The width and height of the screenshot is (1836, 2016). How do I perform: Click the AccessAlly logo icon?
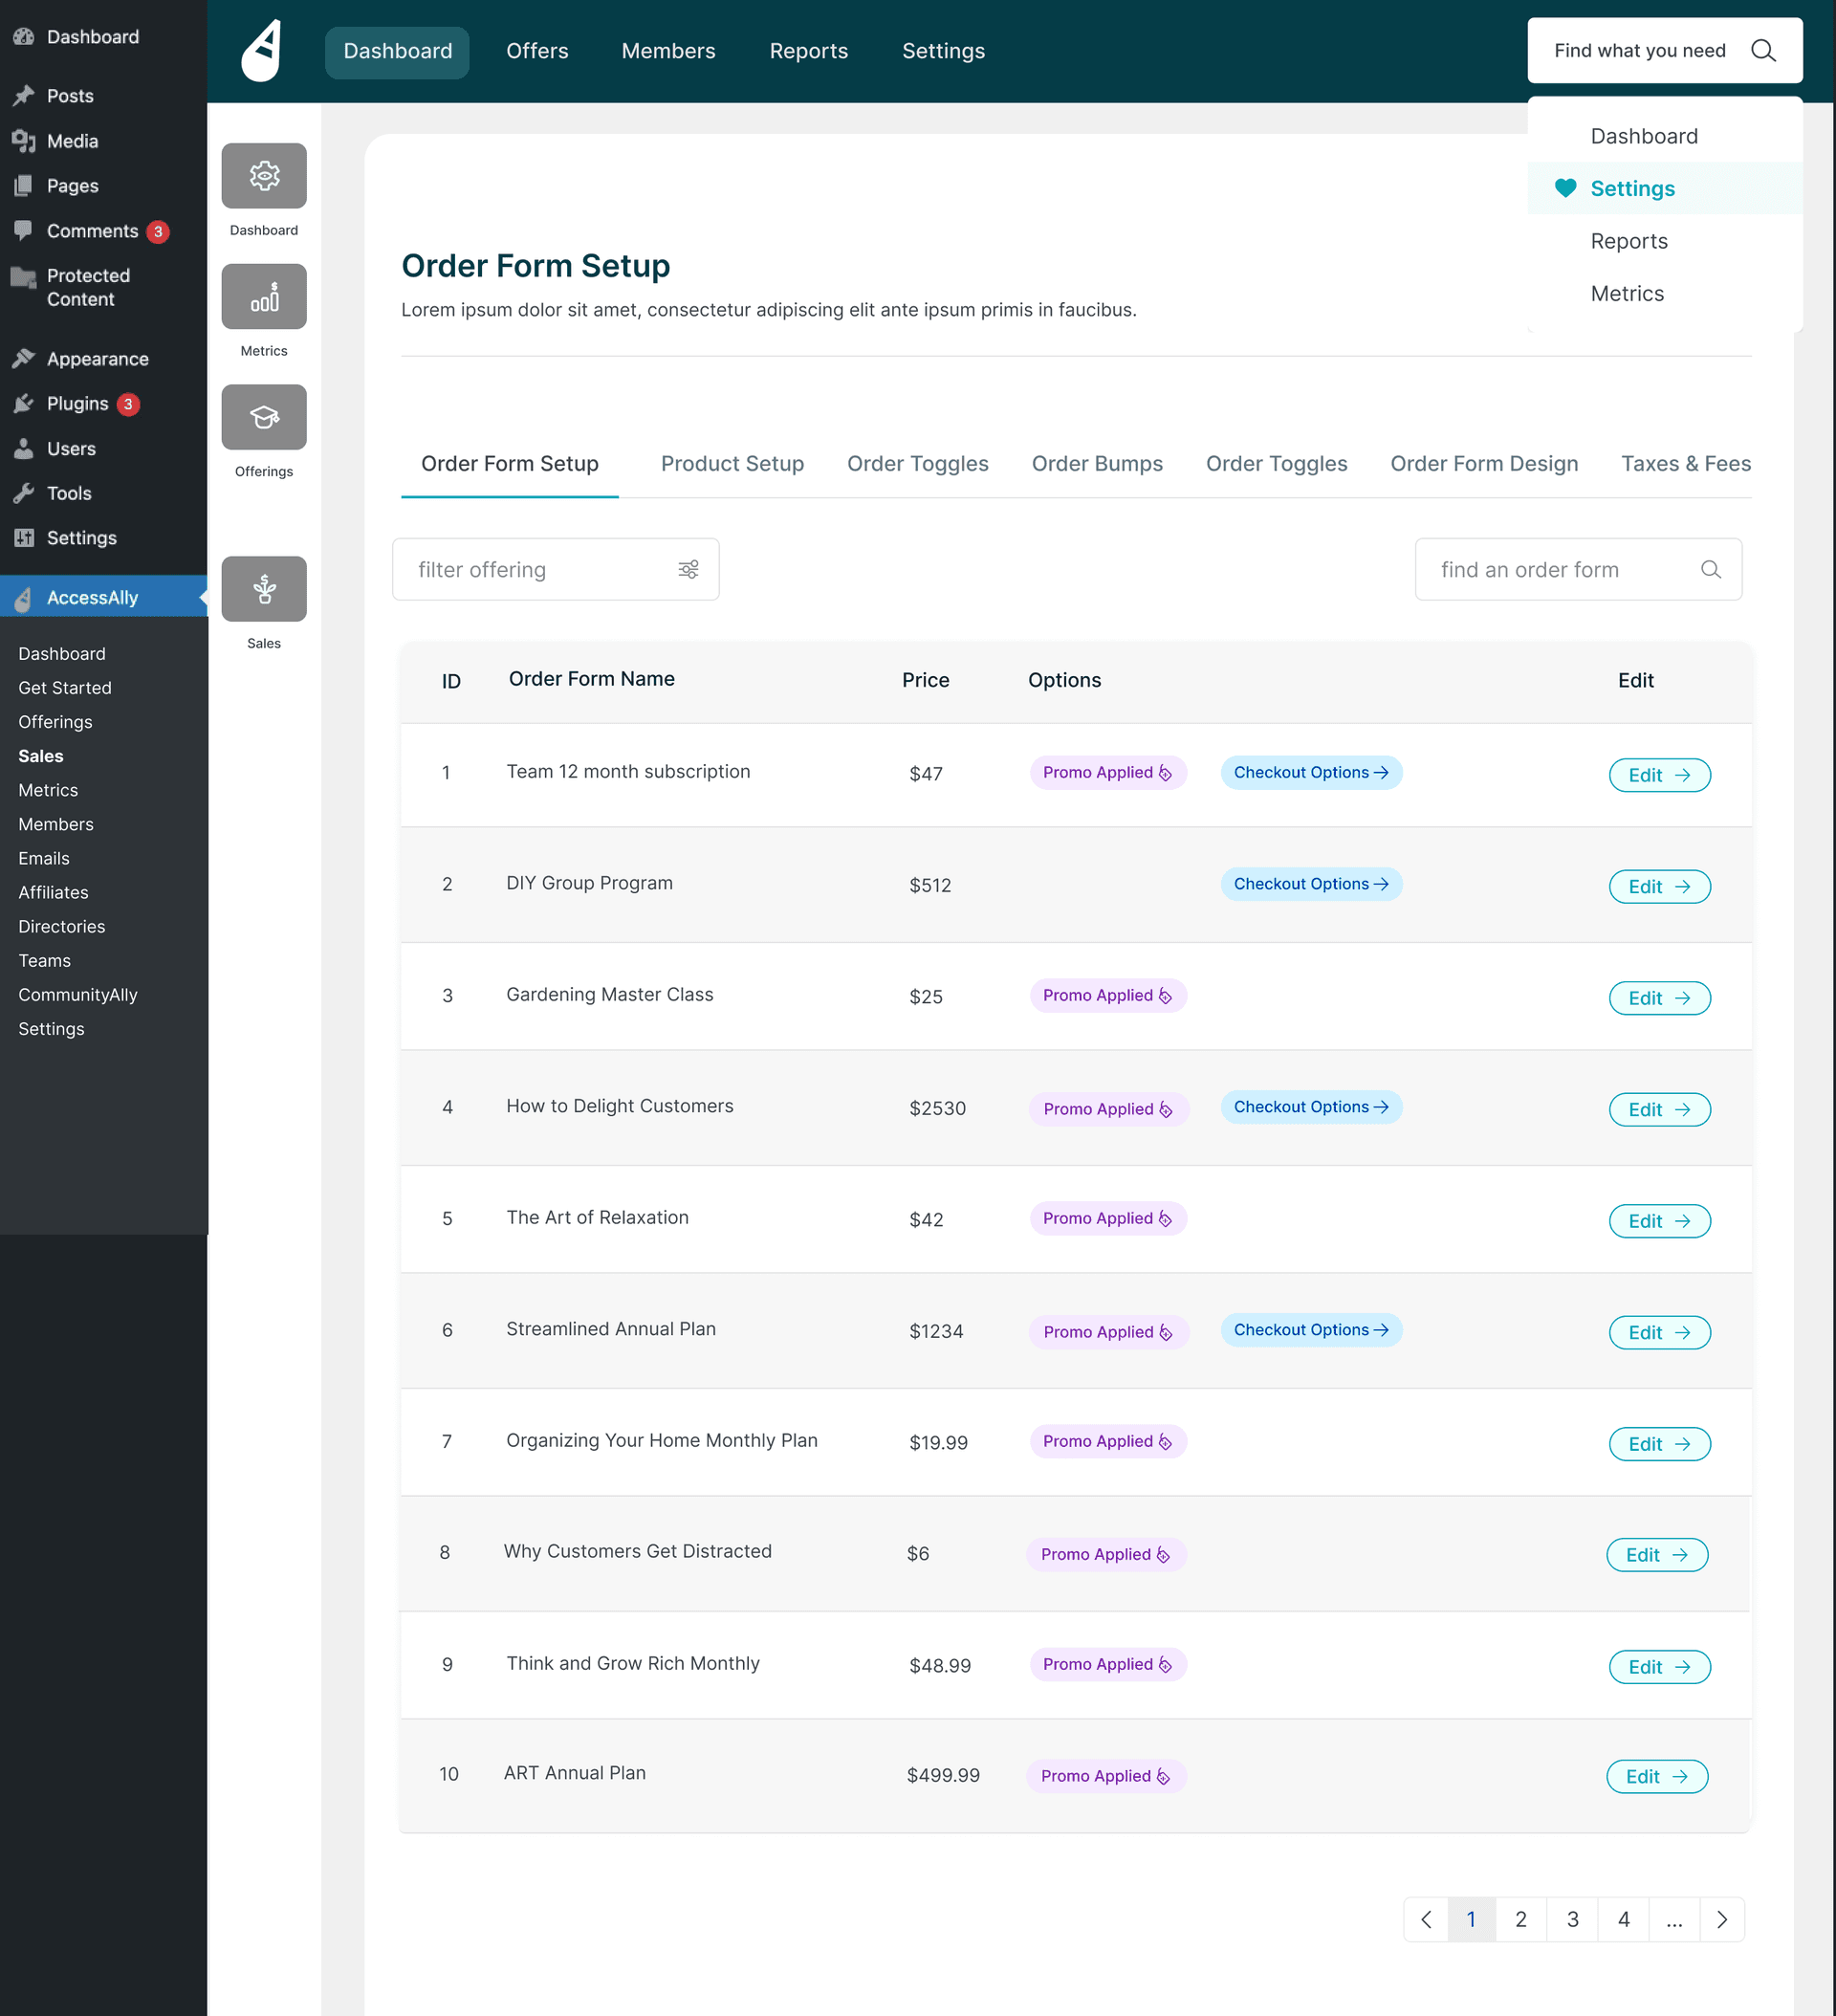pos(262,50)
